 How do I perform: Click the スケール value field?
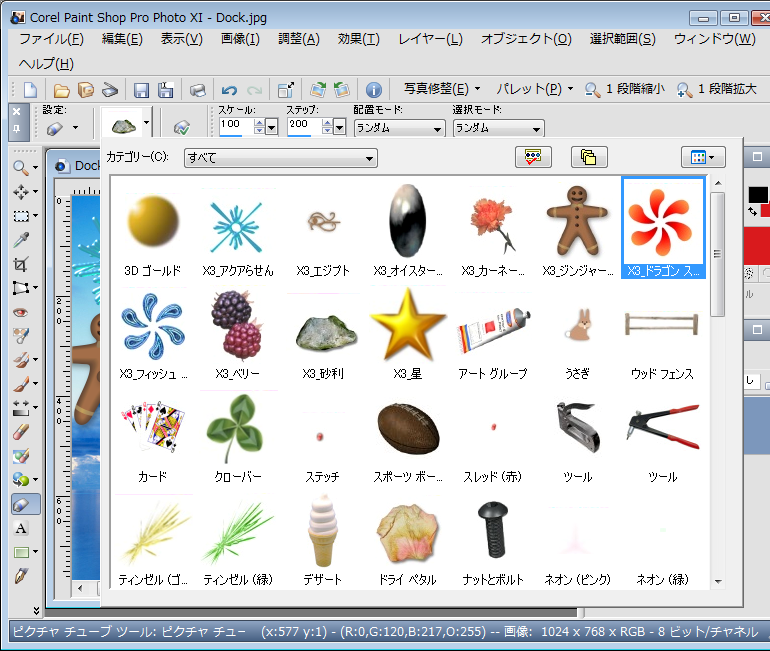[236, 126]
